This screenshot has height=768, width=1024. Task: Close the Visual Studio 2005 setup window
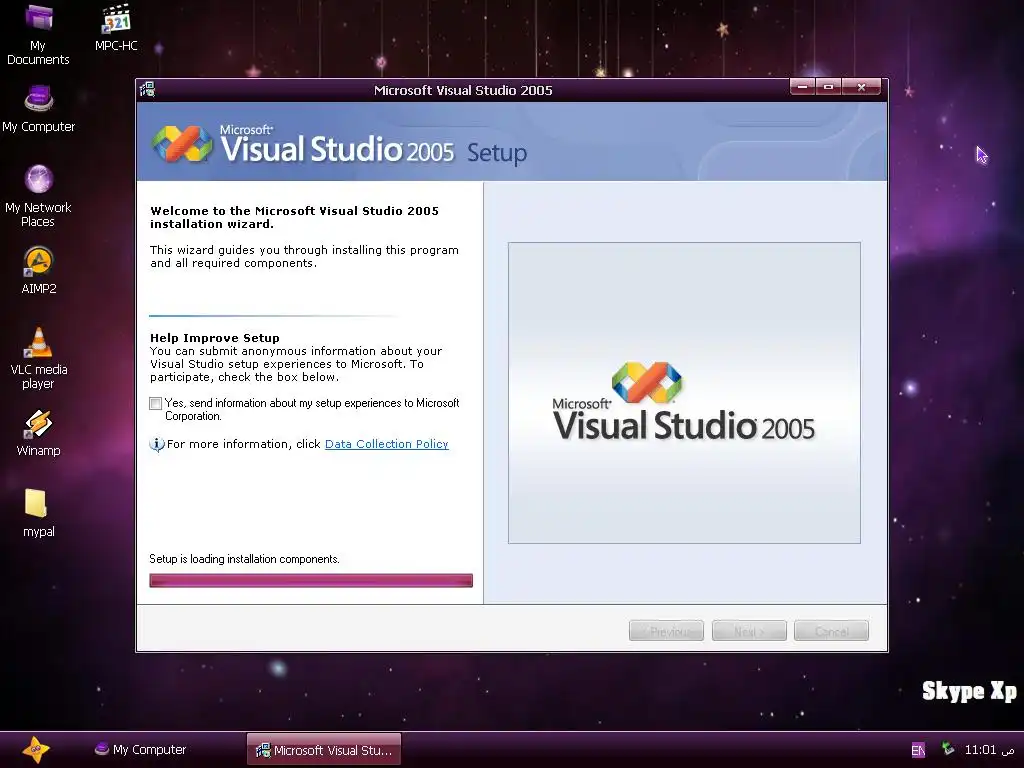[861, 87]
